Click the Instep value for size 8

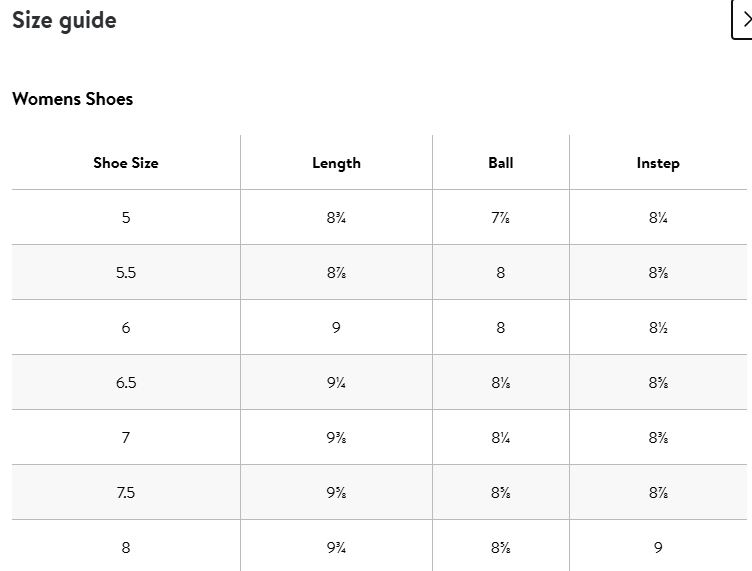click(658, 548)
